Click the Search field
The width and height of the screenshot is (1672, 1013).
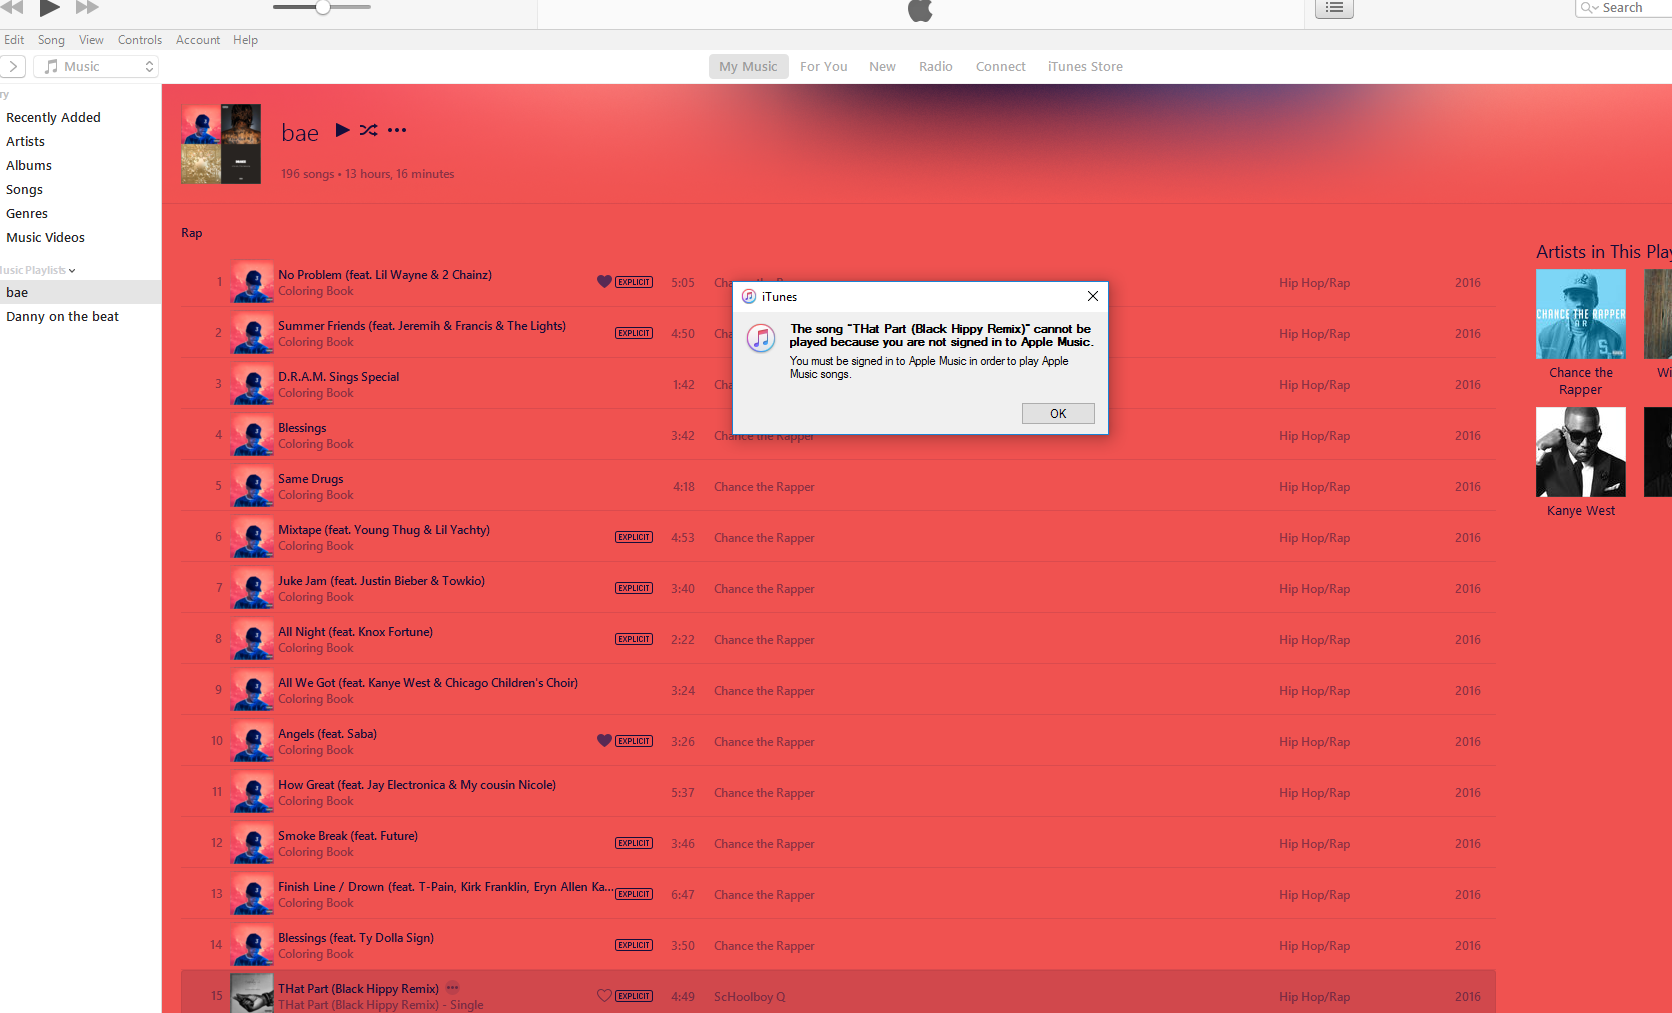(1624, 8)
